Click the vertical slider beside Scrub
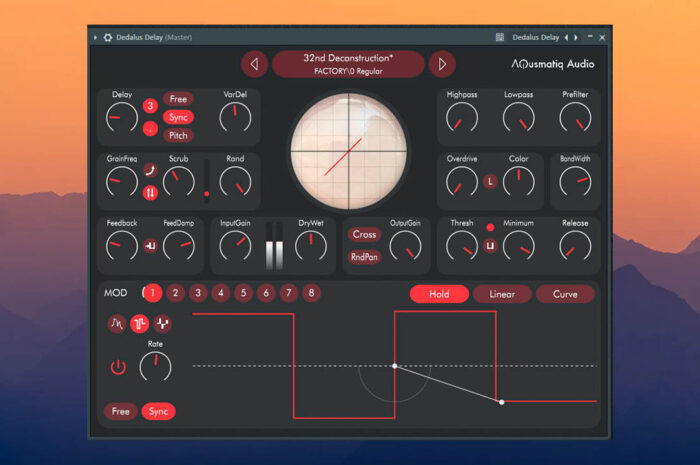700x465 pixels. click(x=207, y=181)
